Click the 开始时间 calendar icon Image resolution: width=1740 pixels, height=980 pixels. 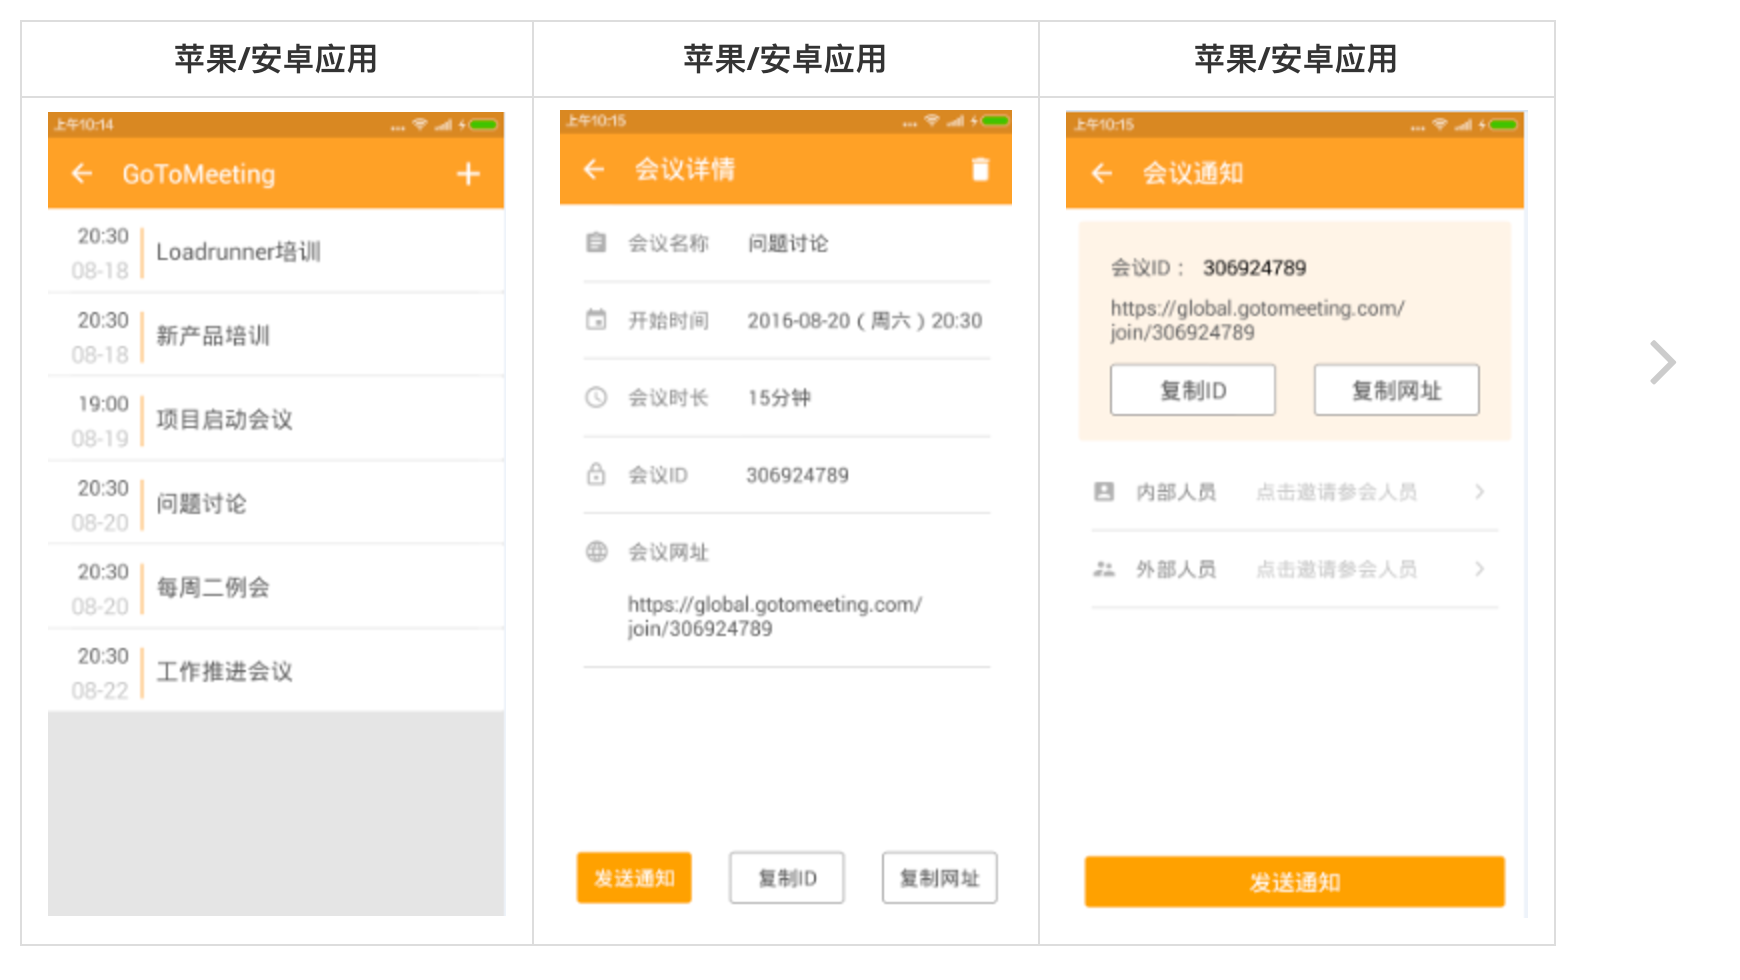click(596, 320)
